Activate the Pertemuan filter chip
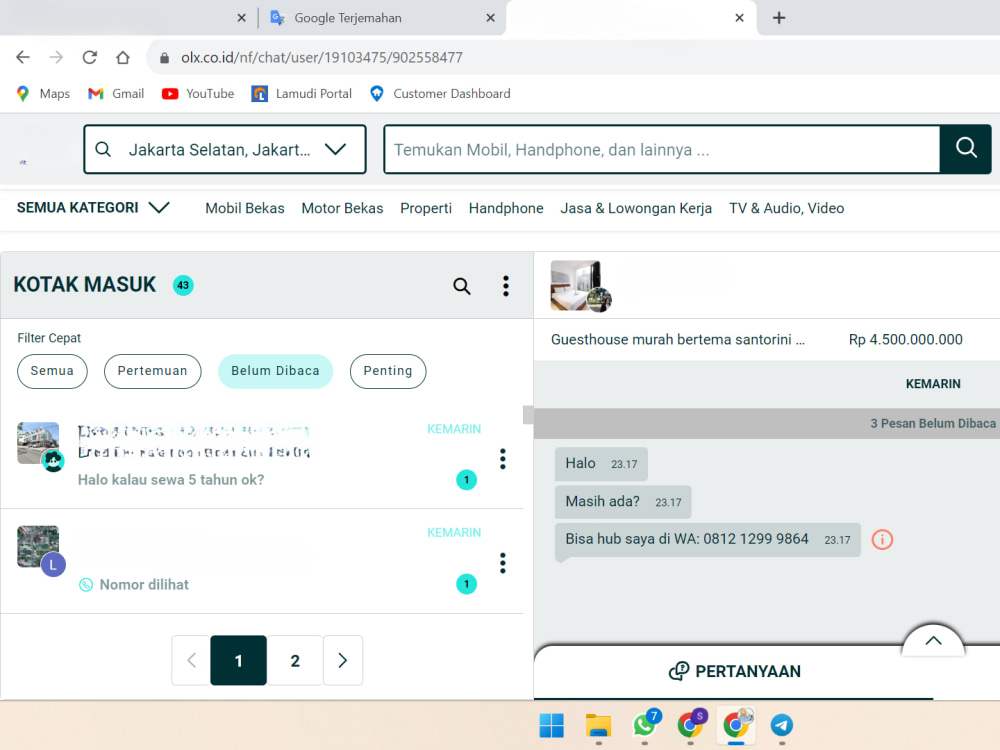The height and width of the screenshot is (750, 1000). click(152, 371)
